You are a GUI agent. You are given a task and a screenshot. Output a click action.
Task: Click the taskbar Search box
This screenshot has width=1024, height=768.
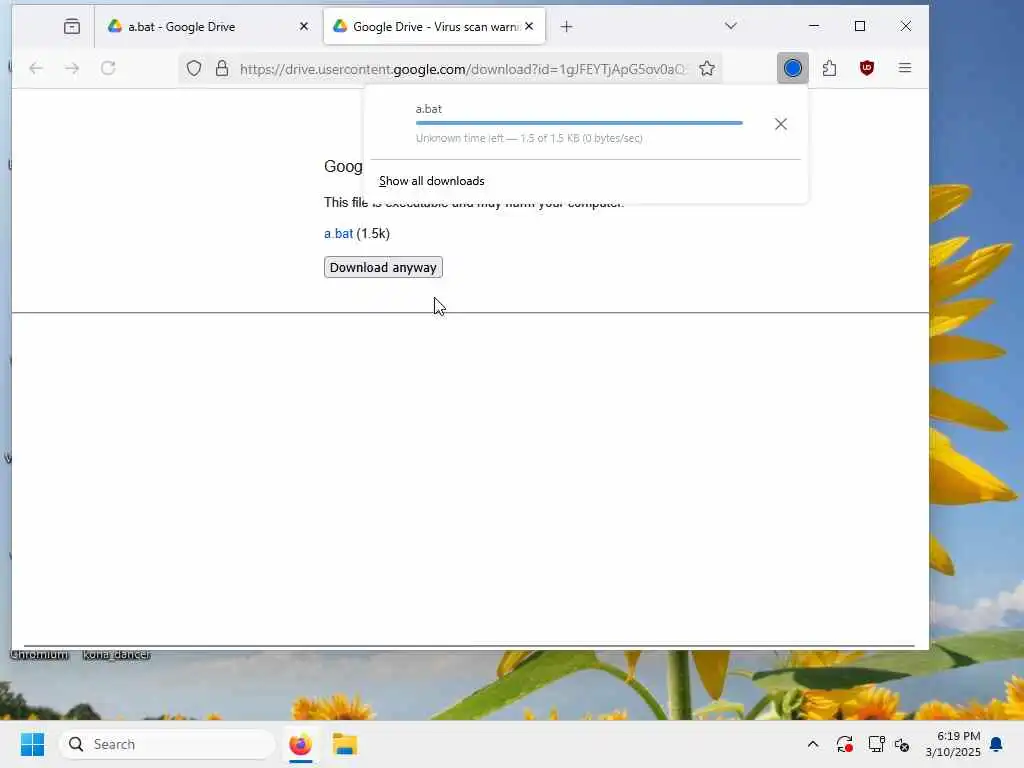click(167, 744)
